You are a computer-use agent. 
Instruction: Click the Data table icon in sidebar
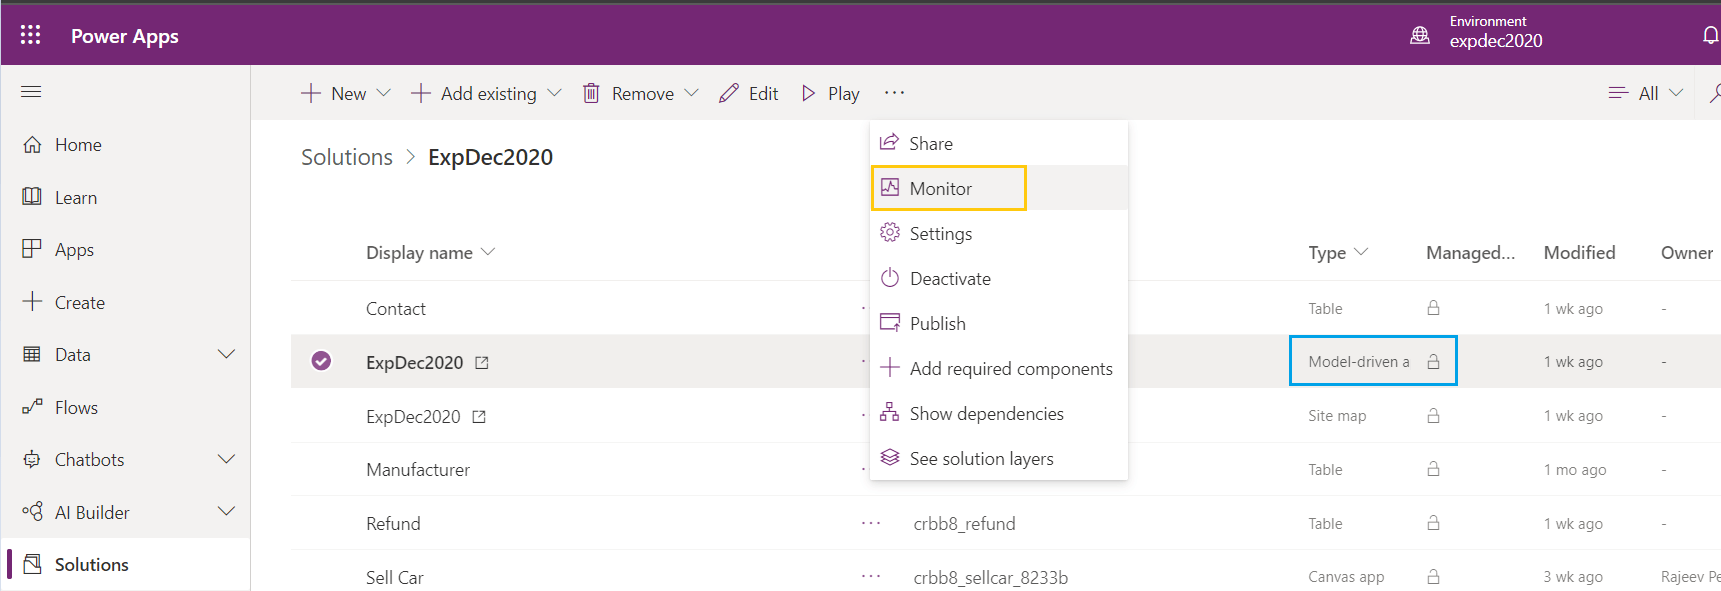click(x=32, y=354)
